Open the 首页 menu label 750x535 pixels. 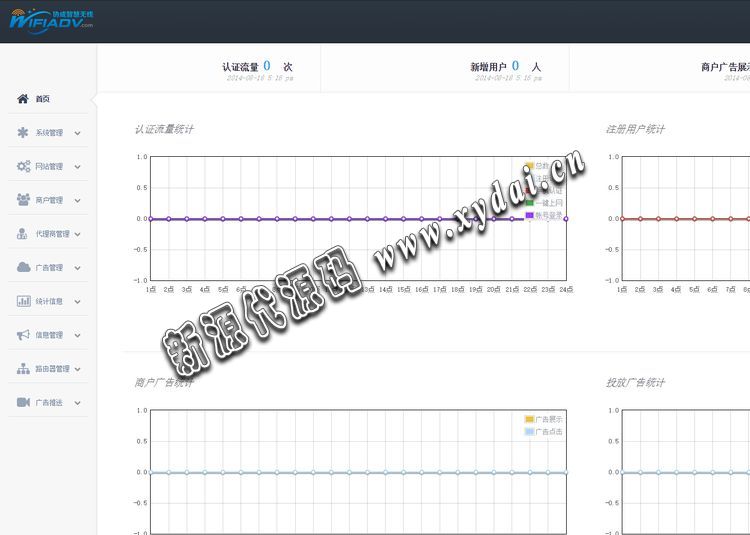(43, 99)
